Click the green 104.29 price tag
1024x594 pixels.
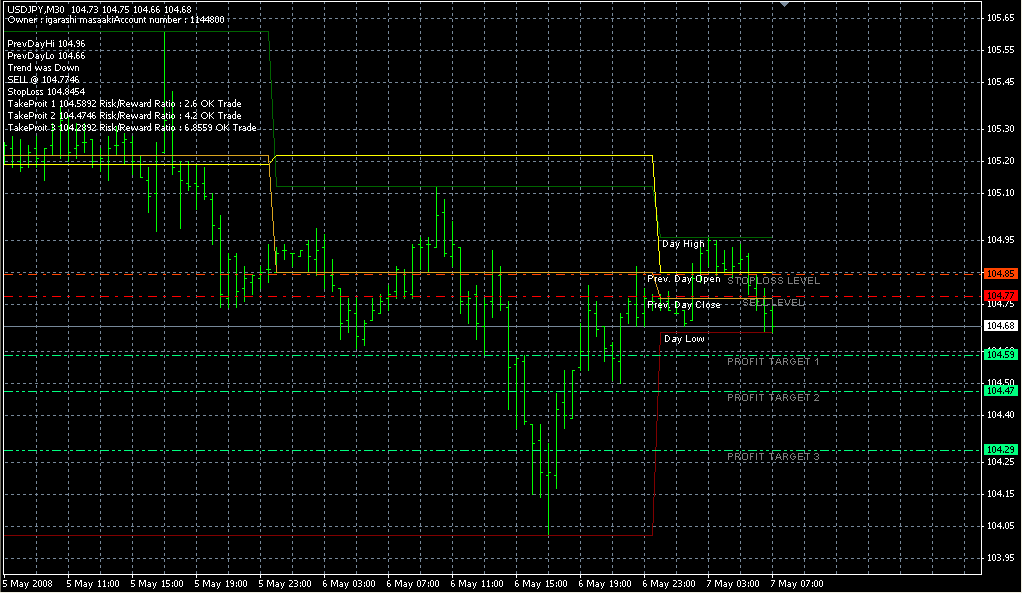click(1000, 450)
